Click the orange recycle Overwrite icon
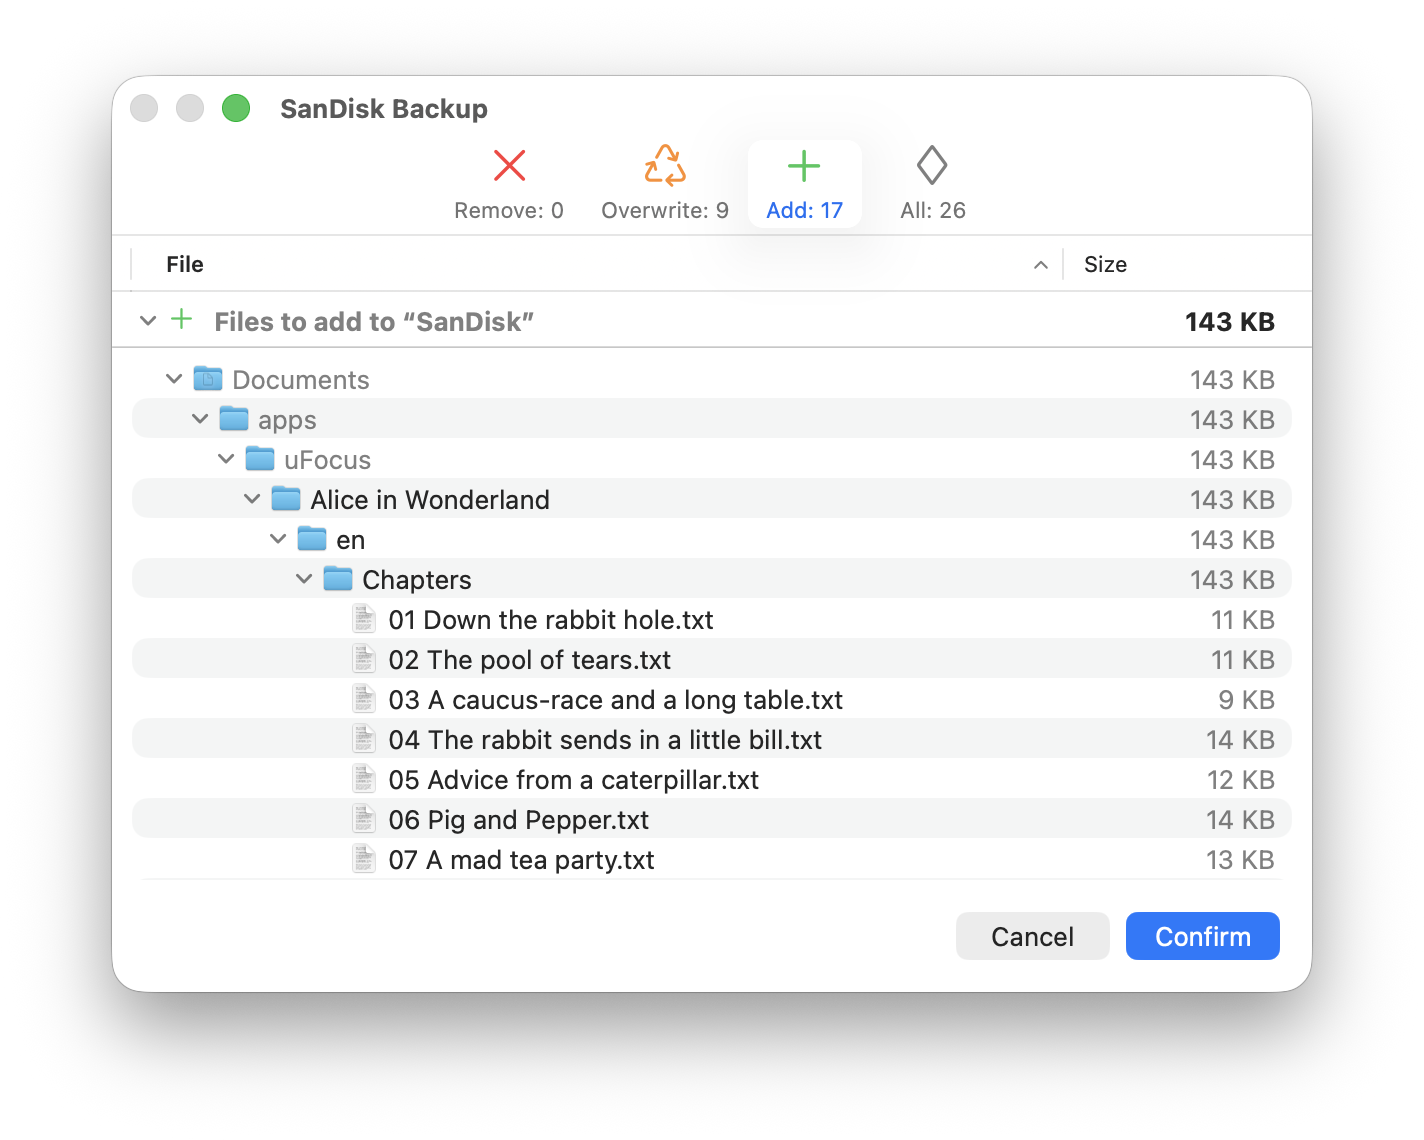 click(x=665, y=166)
